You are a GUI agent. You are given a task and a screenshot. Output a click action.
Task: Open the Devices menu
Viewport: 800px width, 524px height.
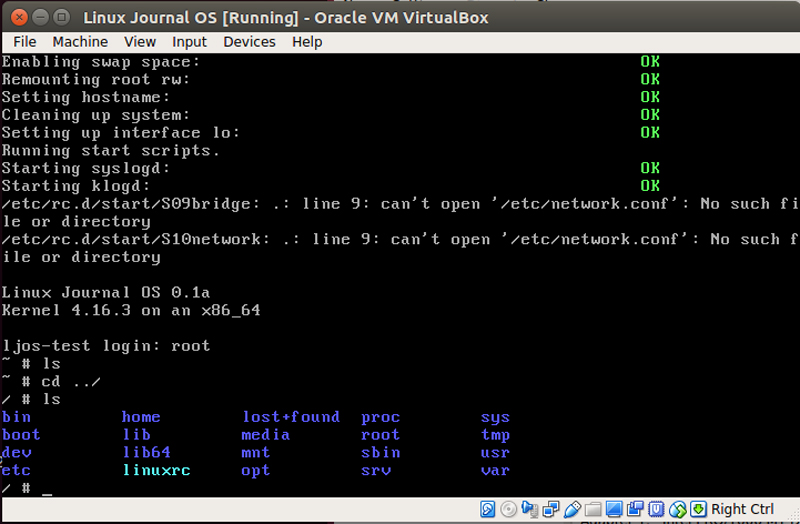[249, 42]
